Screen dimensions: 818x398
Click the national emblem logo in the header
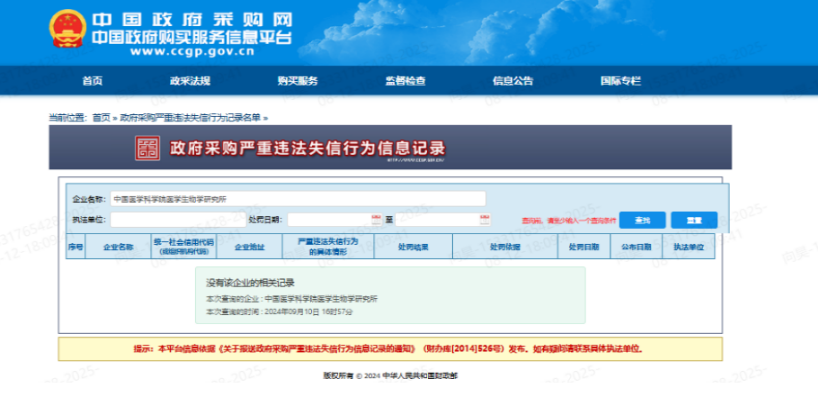click(67, 29)
